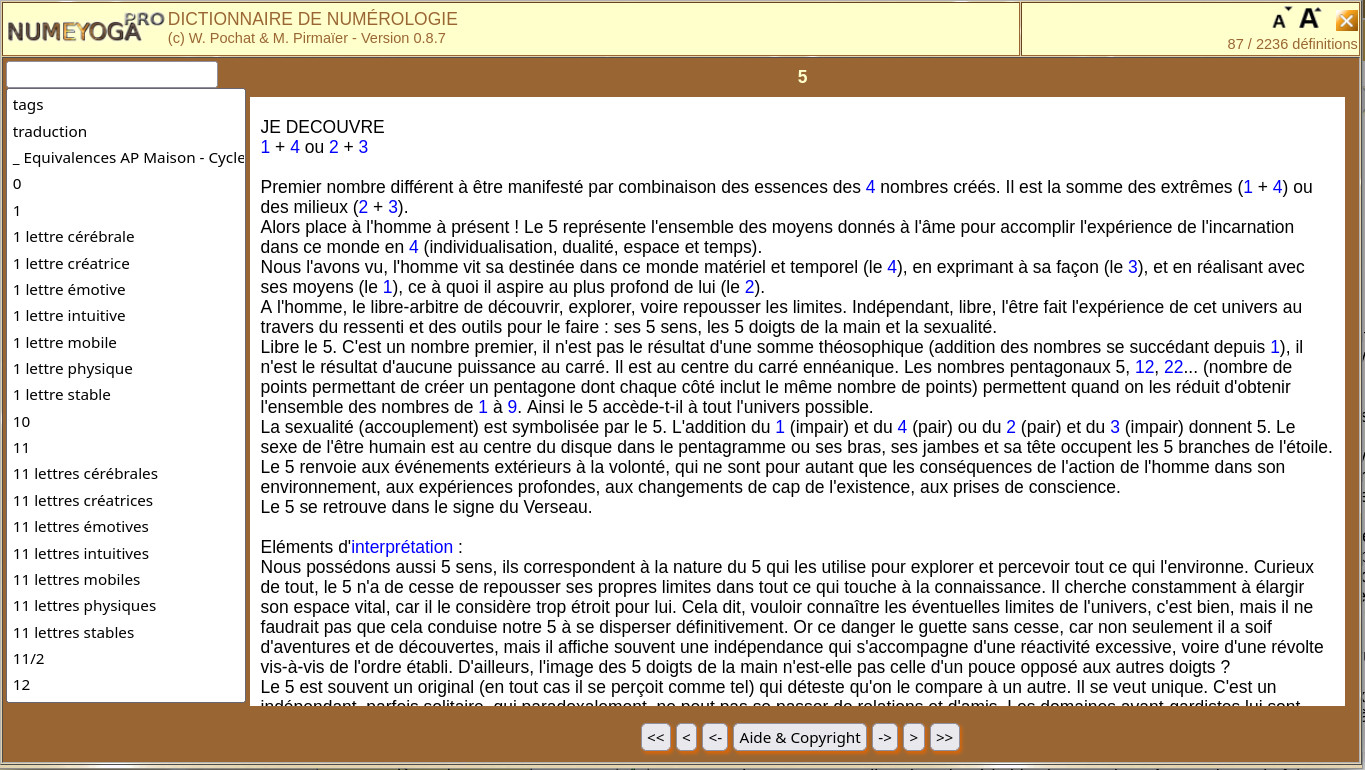This screenshot has height=770, width=1365.
Task: Select '1 lettre stable' in the list
Action: (126, 395)
